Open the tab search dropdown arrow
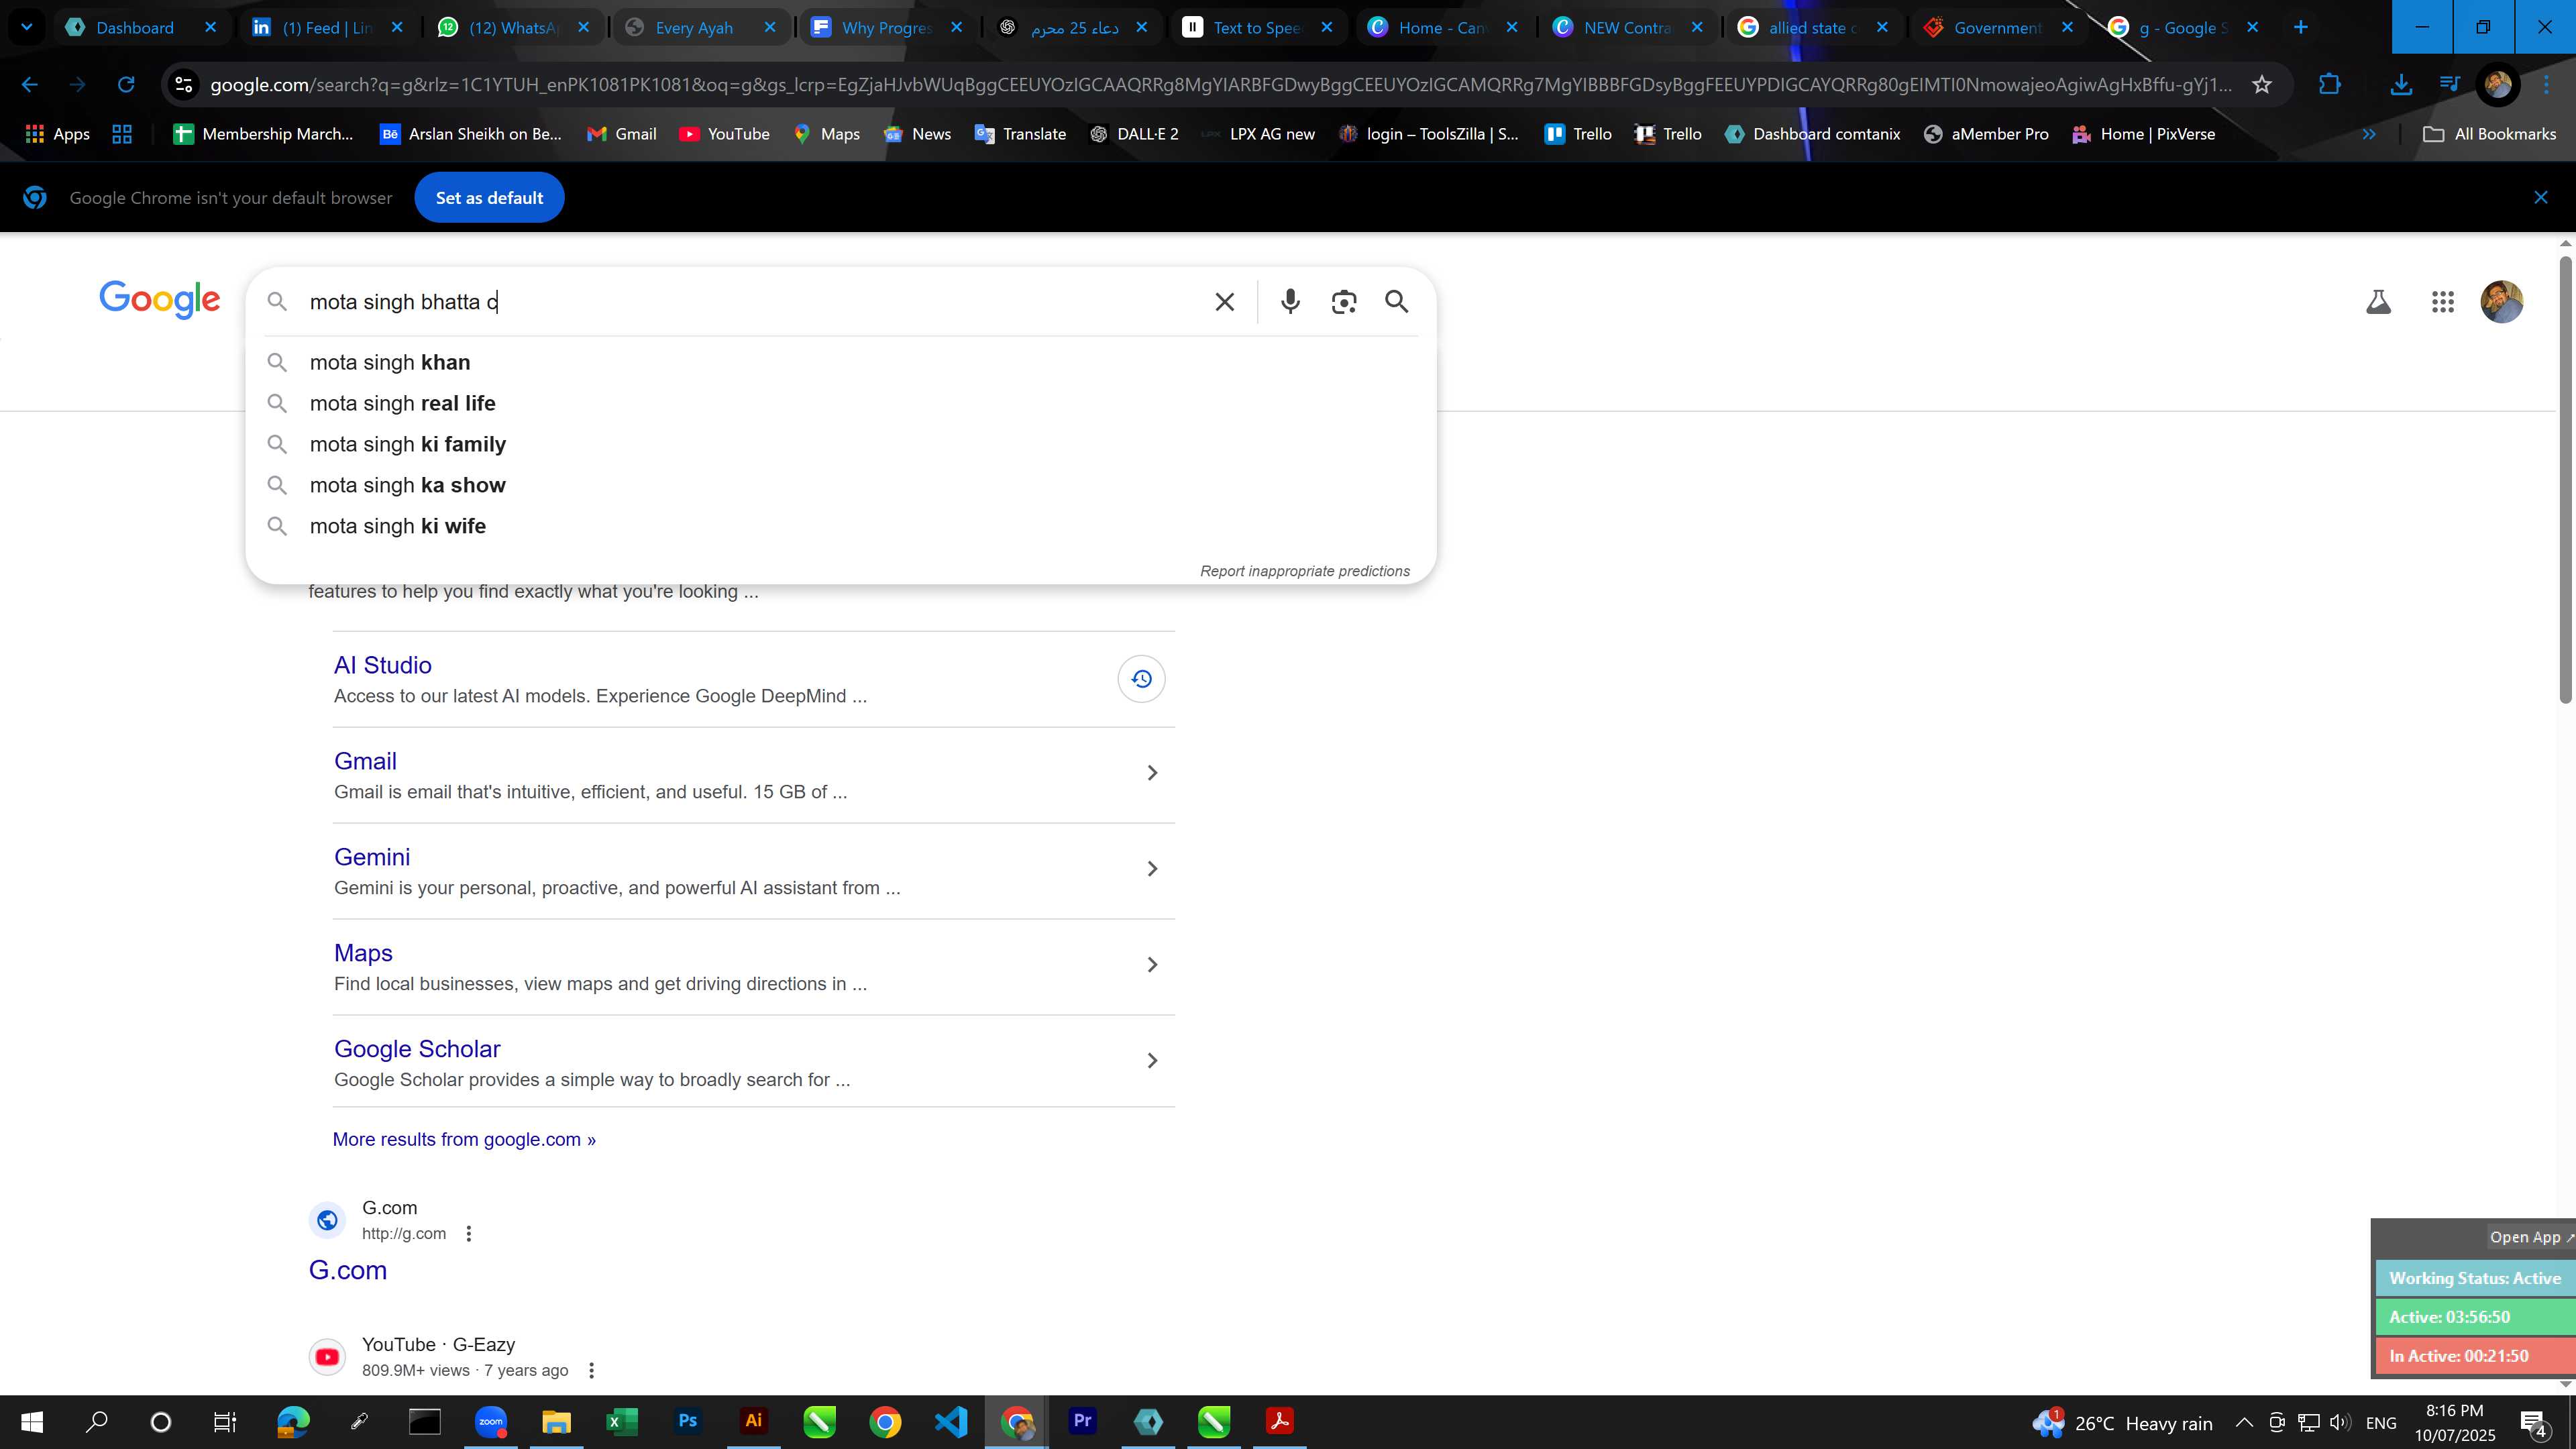The image size is (2576, 1449). tap(27, 27)
